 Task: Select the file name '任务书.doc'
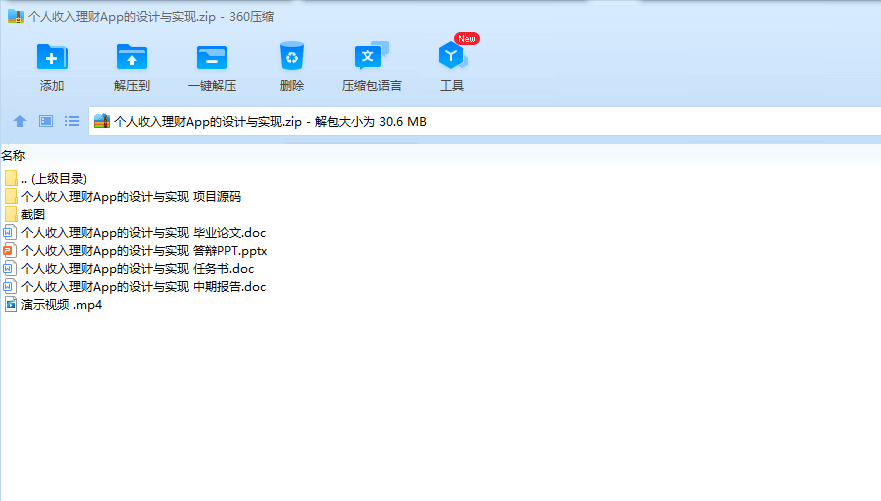(x=138, y=268)
